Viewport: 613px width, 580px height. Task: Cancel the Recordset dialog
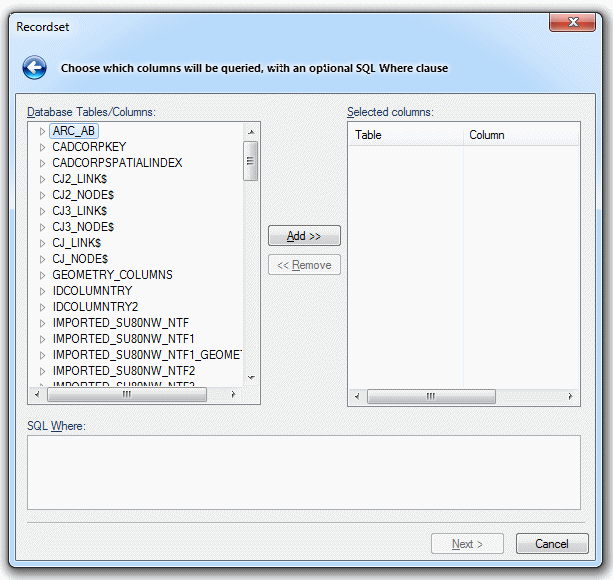click(x=552, y=544)
